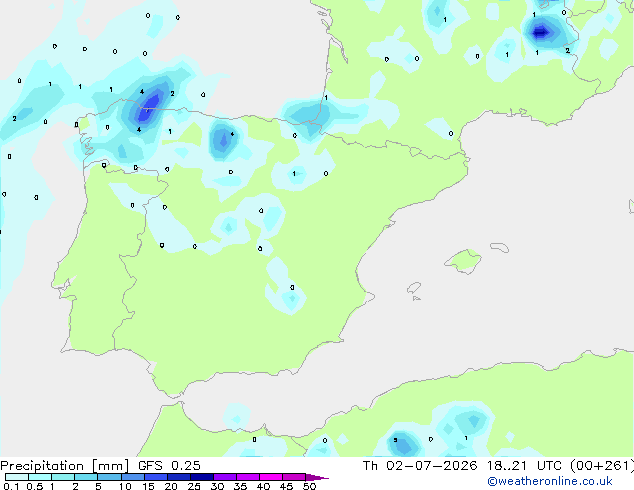
Task: Click the dark blue precipitation maximum over France
Action: [540, 32]
